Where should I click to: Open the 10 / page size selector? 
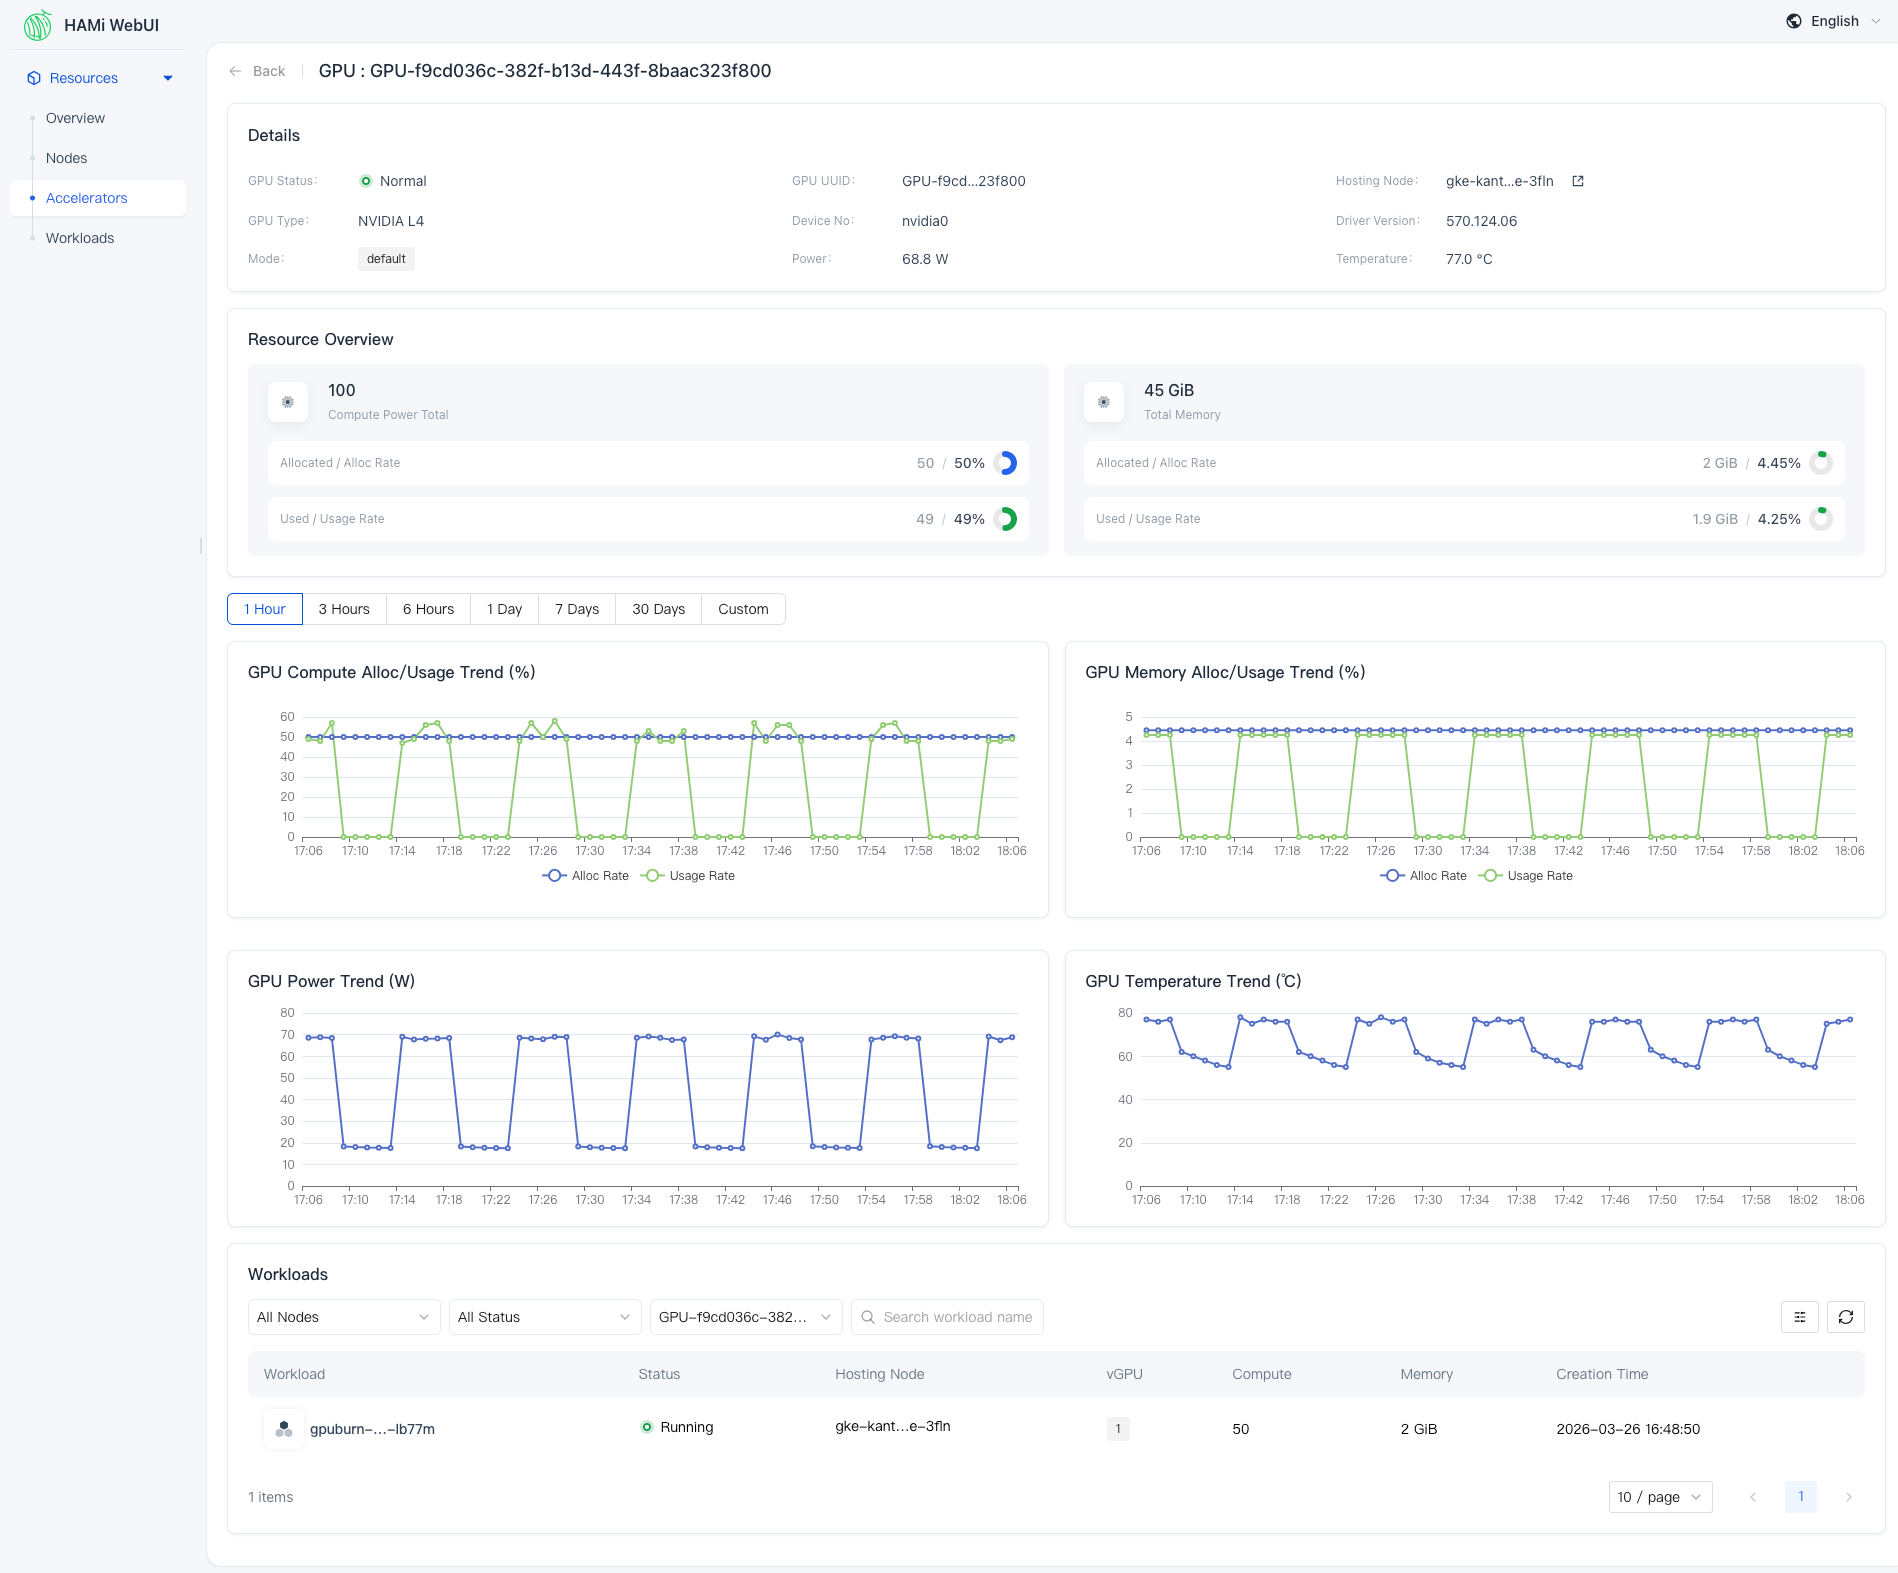1659,1497
